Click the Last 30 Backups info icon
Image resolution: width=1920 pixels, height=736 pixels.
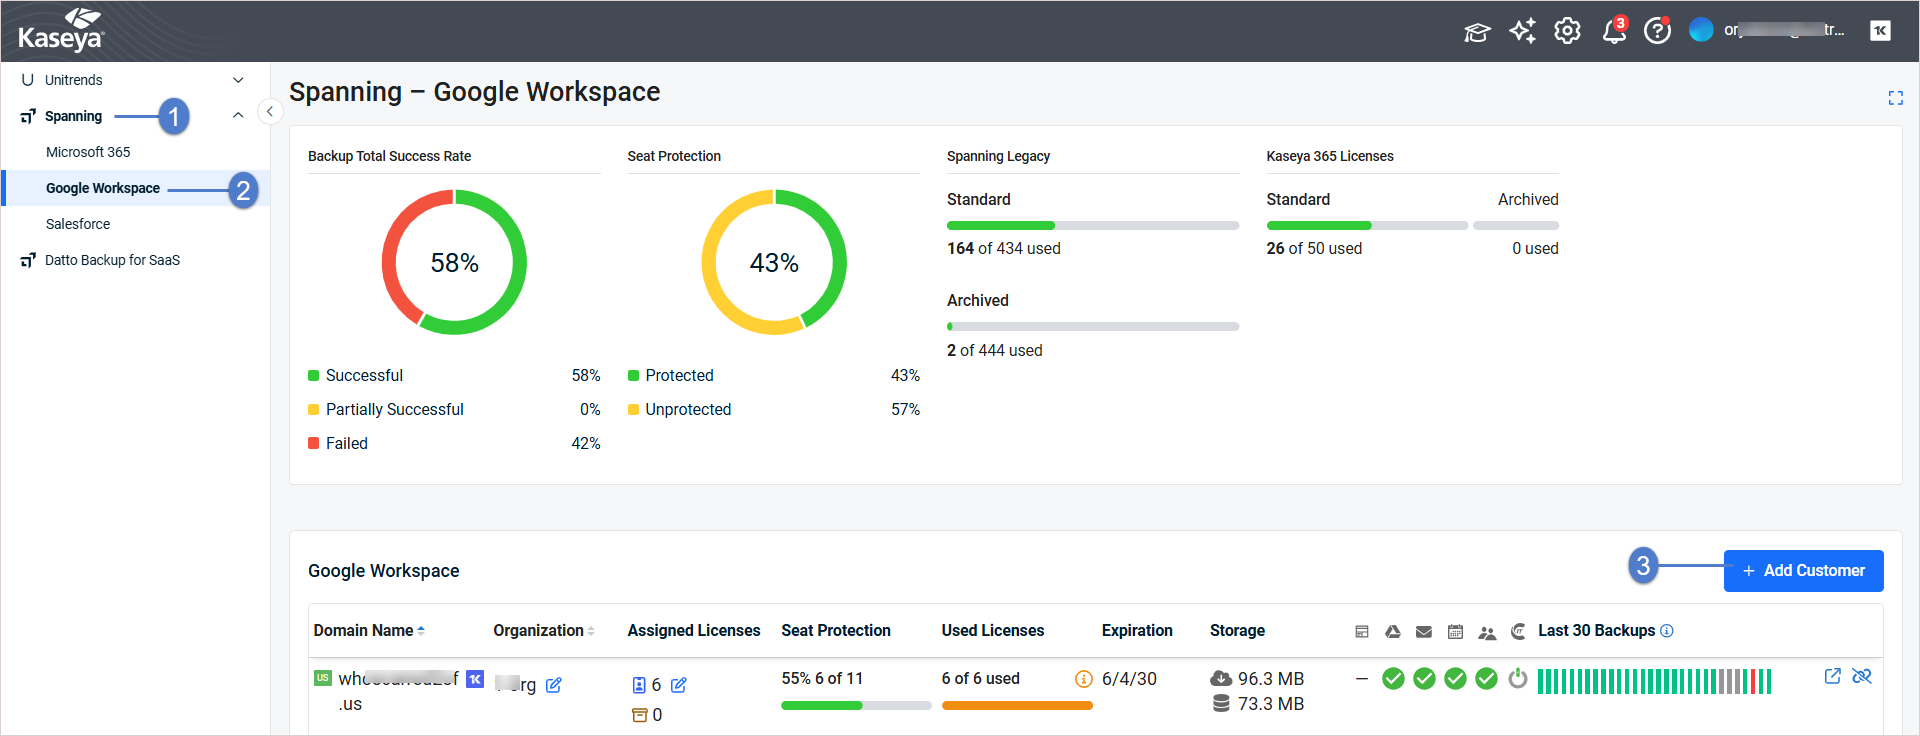[x=1666, y=630]
